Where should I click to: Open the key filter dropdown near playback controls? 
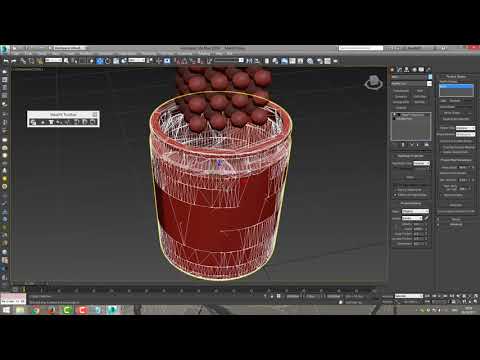coord(409,296)
